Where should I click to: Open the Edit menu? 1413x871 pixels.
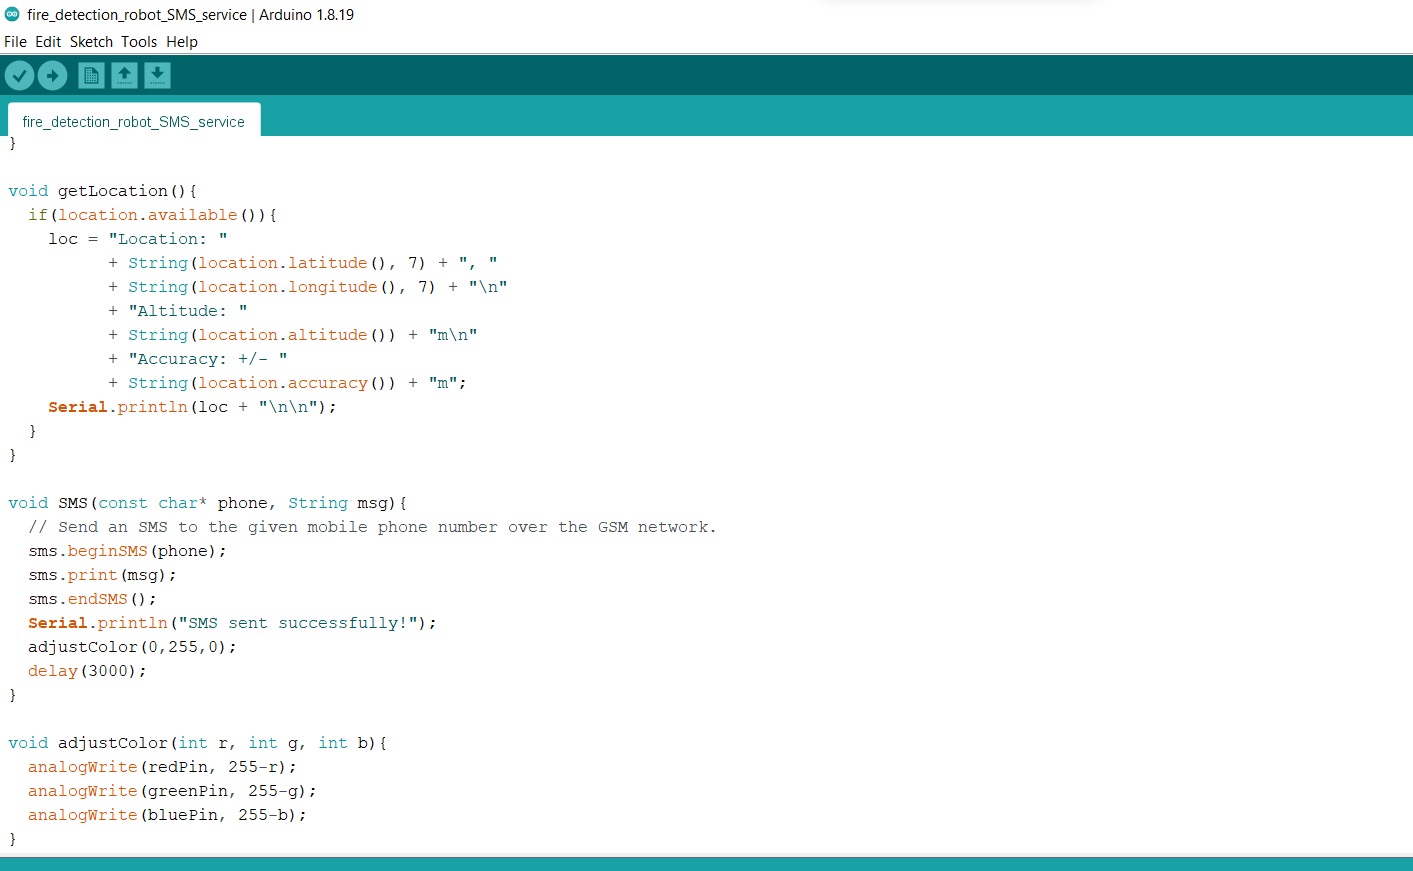coord(47,41)
